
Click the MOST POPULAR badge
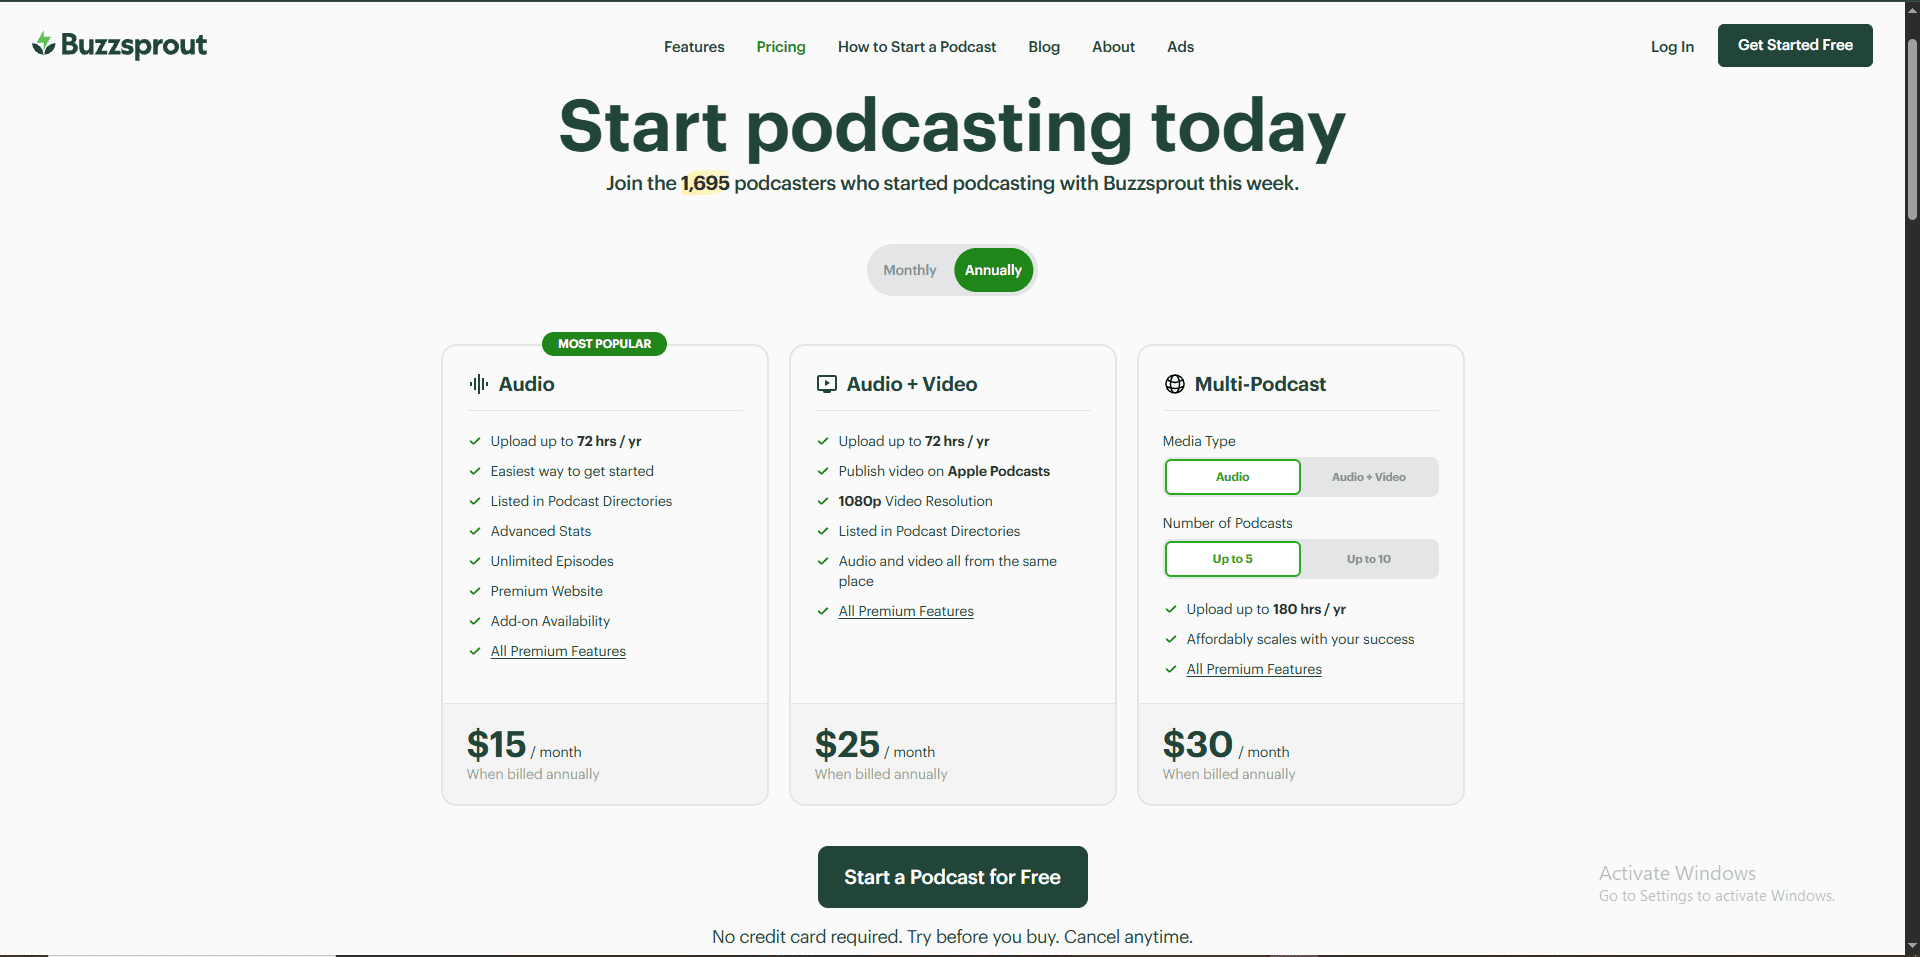point(604,344)
